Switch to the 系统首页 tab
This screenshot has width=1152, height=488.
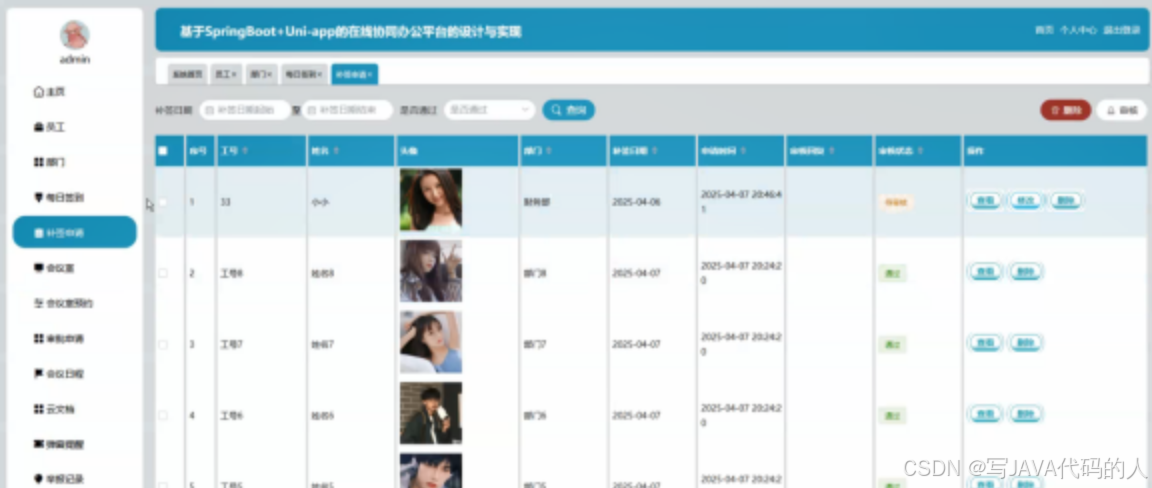187,74
